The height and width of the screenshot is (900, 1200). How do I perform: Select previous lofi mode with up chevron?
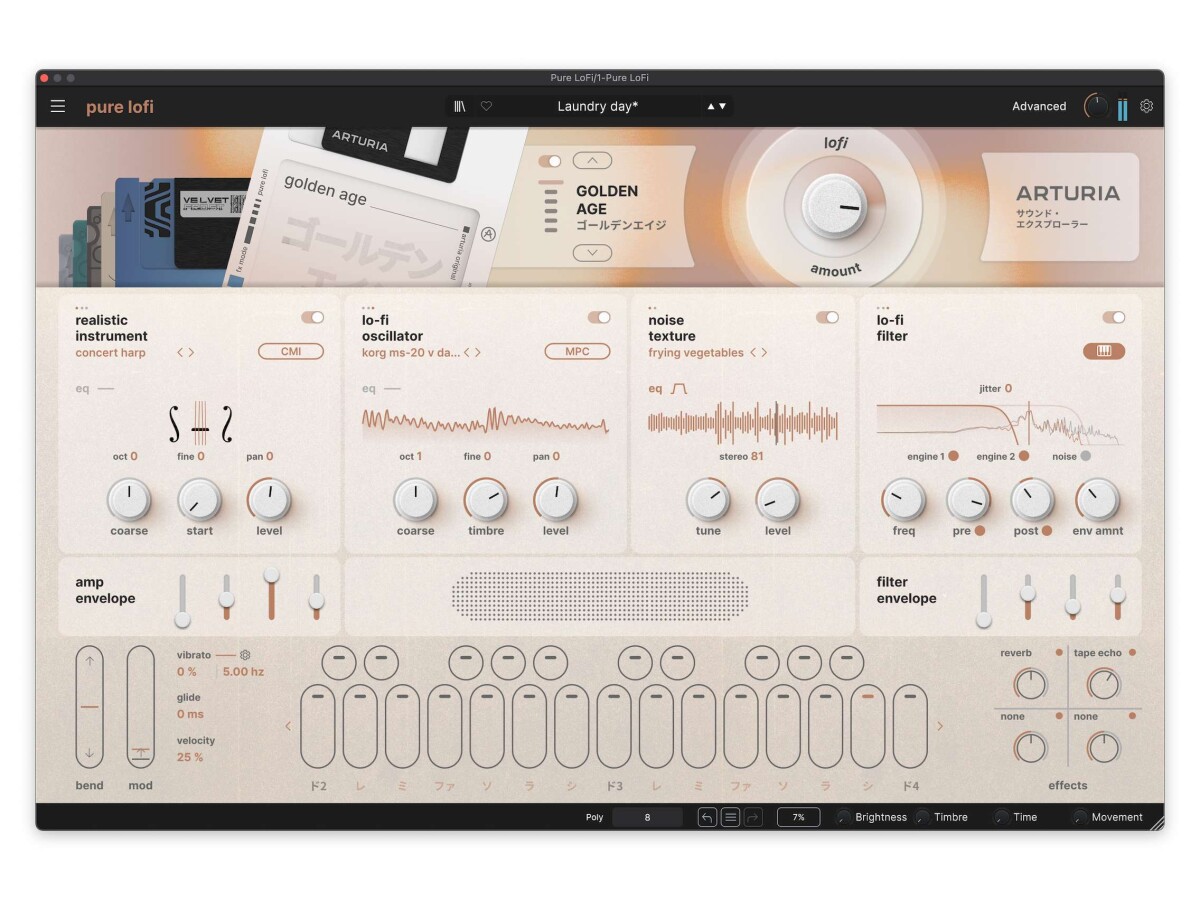[592, 161]
